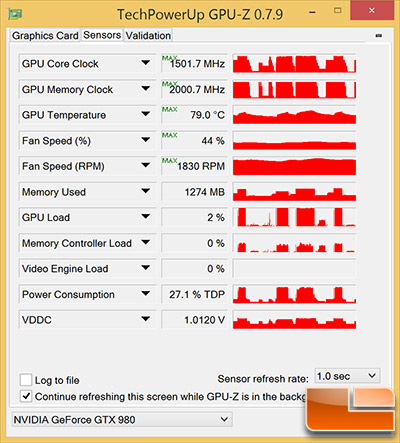Click the GPU Temperature history graph

coord(294,115)
